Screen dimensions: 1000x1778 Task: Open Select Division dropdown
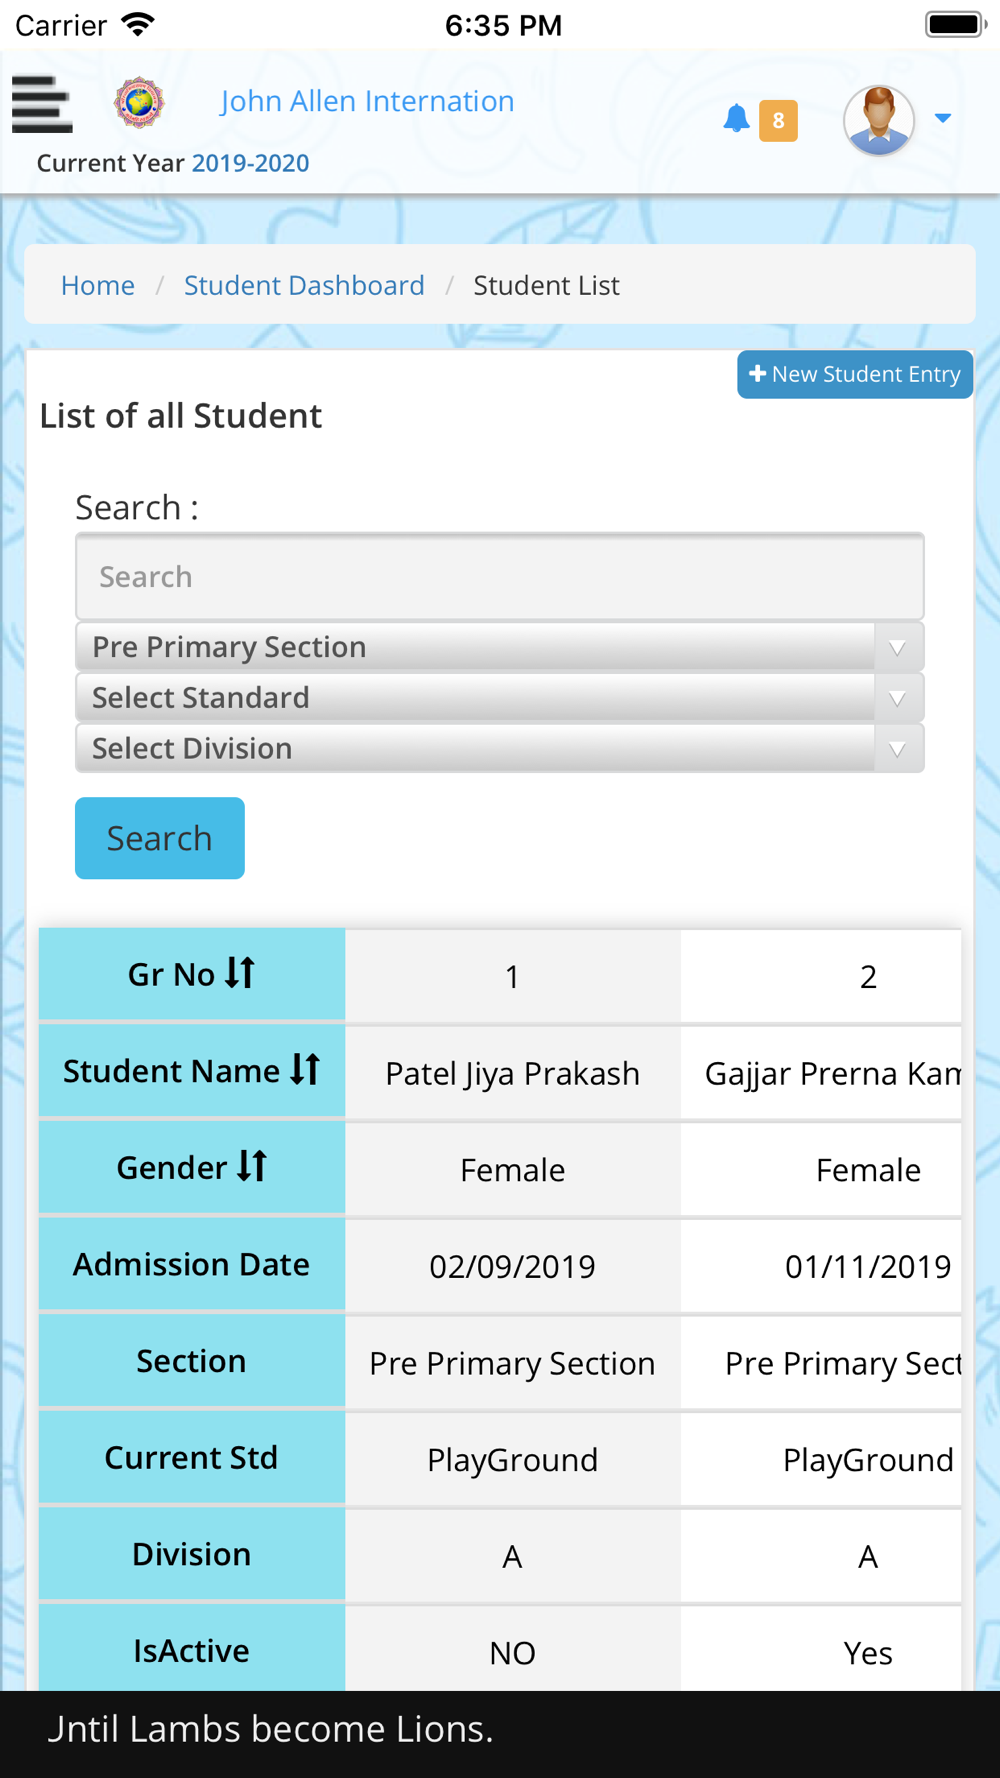tap(499, 748)
